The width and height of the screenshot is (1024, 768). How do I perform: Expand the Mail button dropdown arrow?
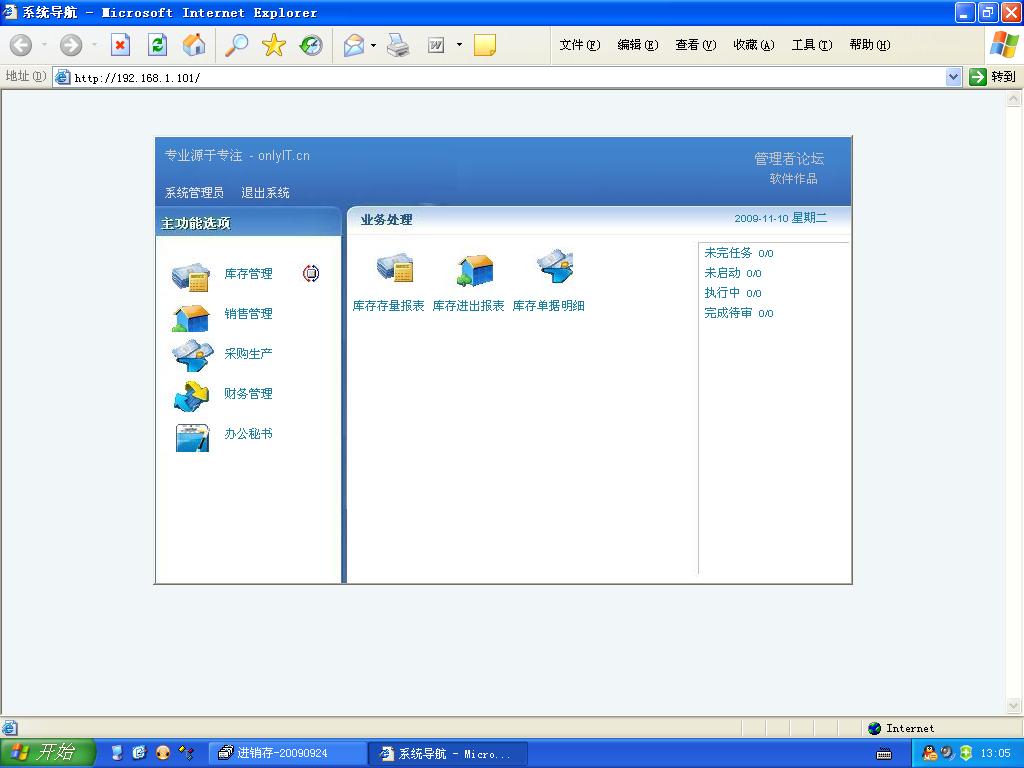click(x=373, y=45)
